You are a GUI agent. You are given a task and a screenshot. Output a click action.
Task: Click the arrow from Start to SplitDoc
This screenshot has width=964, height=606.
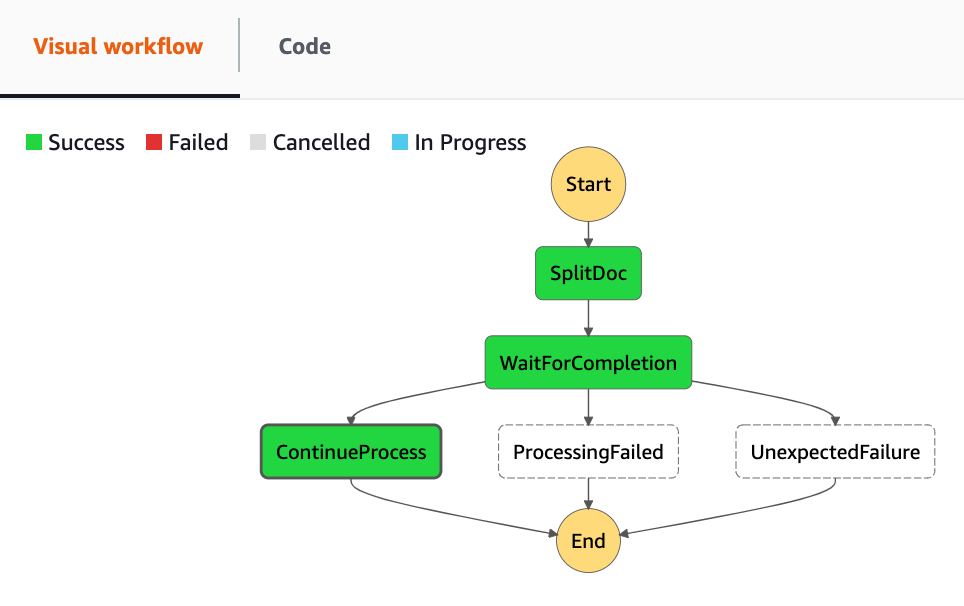tap(588, 230)
